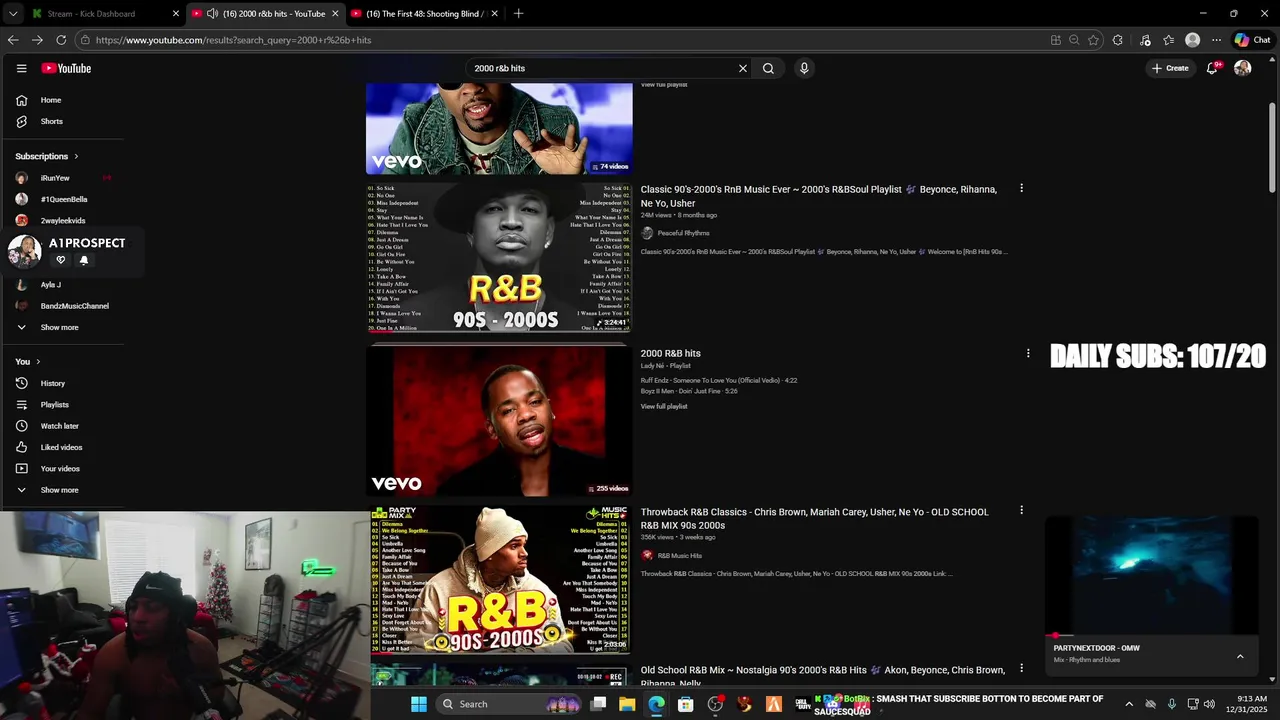The width and height of the screenshot is (1280, 720).
Task: Show hidden system tray icons
Action: [1129, 704]
